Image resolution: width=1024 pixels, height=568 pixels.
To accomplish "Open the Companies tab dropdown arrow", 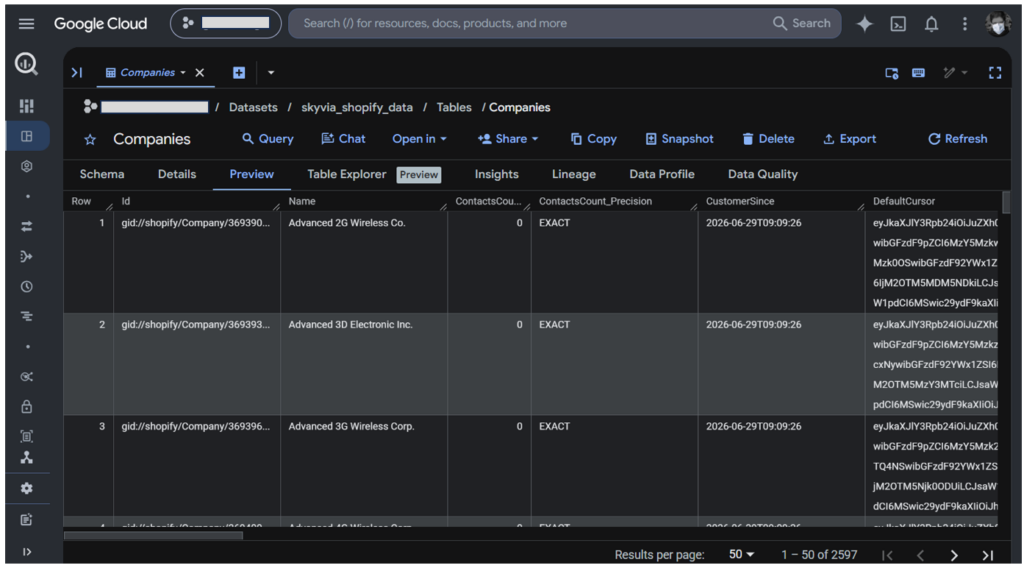I will [183, 72].
